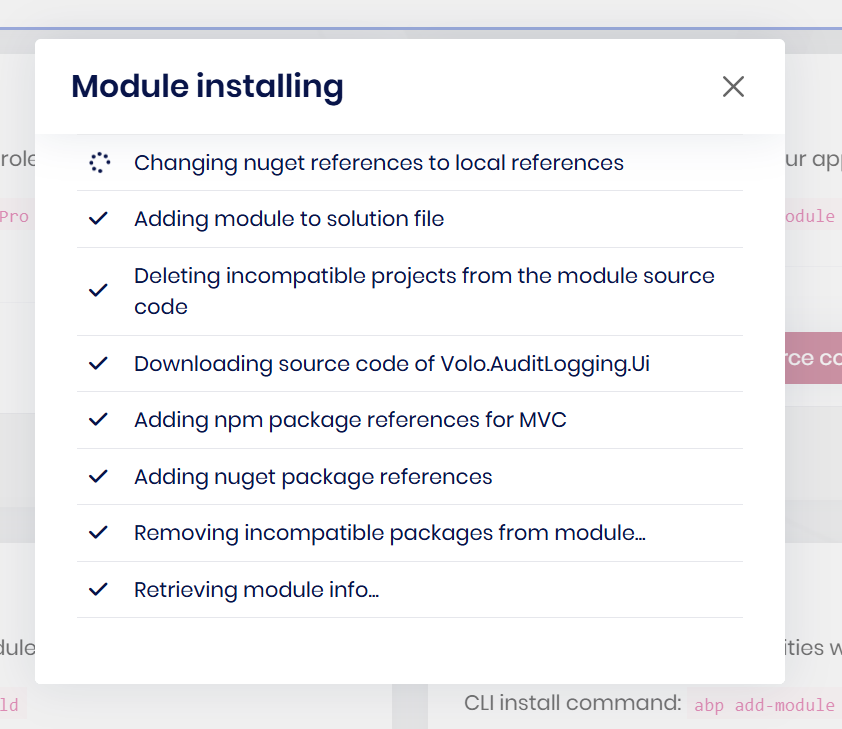Click the pink source code button behind dialog
The image size is (842, 729).
pos(812,357)
